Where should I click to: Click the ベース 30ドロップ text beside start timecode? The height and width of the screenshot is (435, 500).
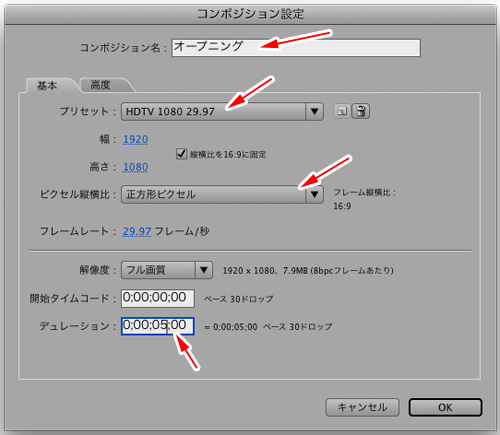239,299
